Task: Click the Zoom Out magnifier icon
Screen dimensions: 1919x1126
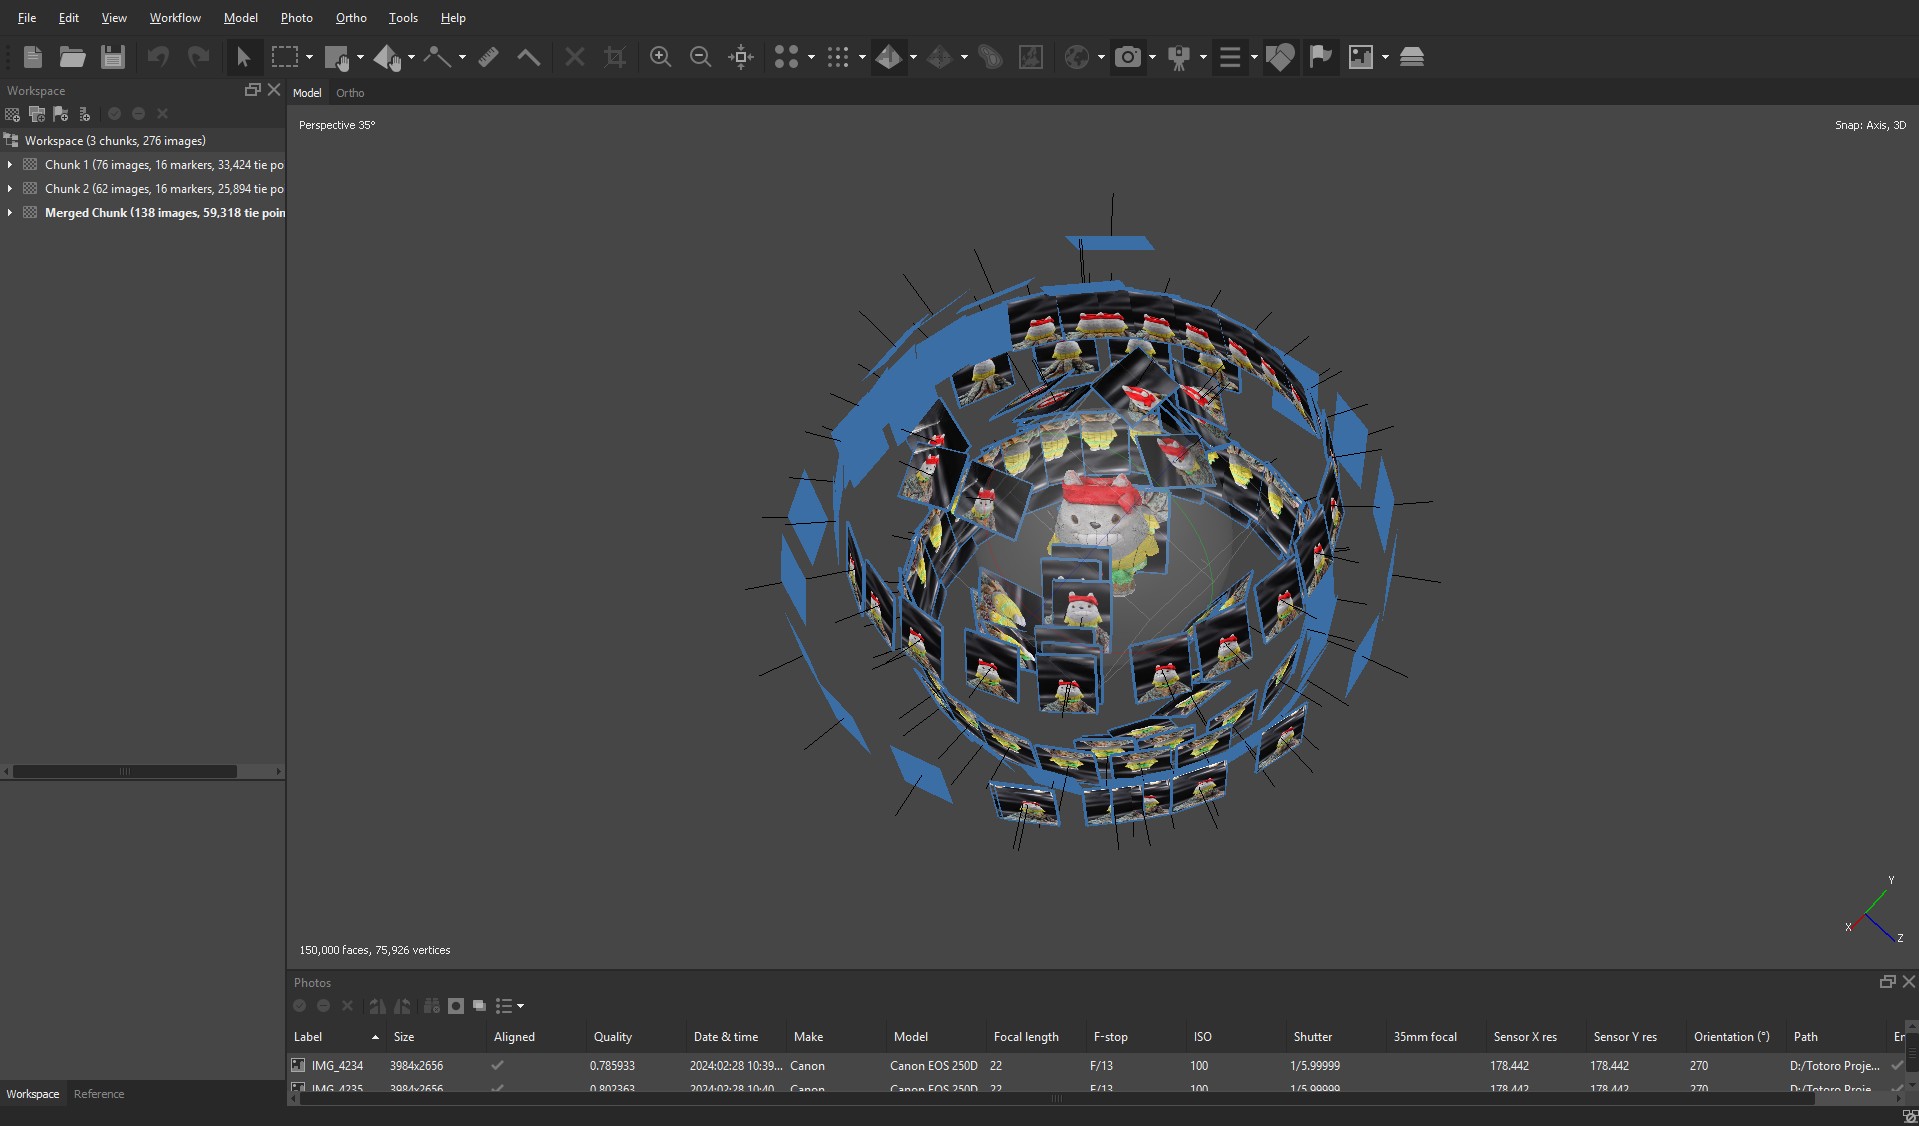Action: (700, 57)
